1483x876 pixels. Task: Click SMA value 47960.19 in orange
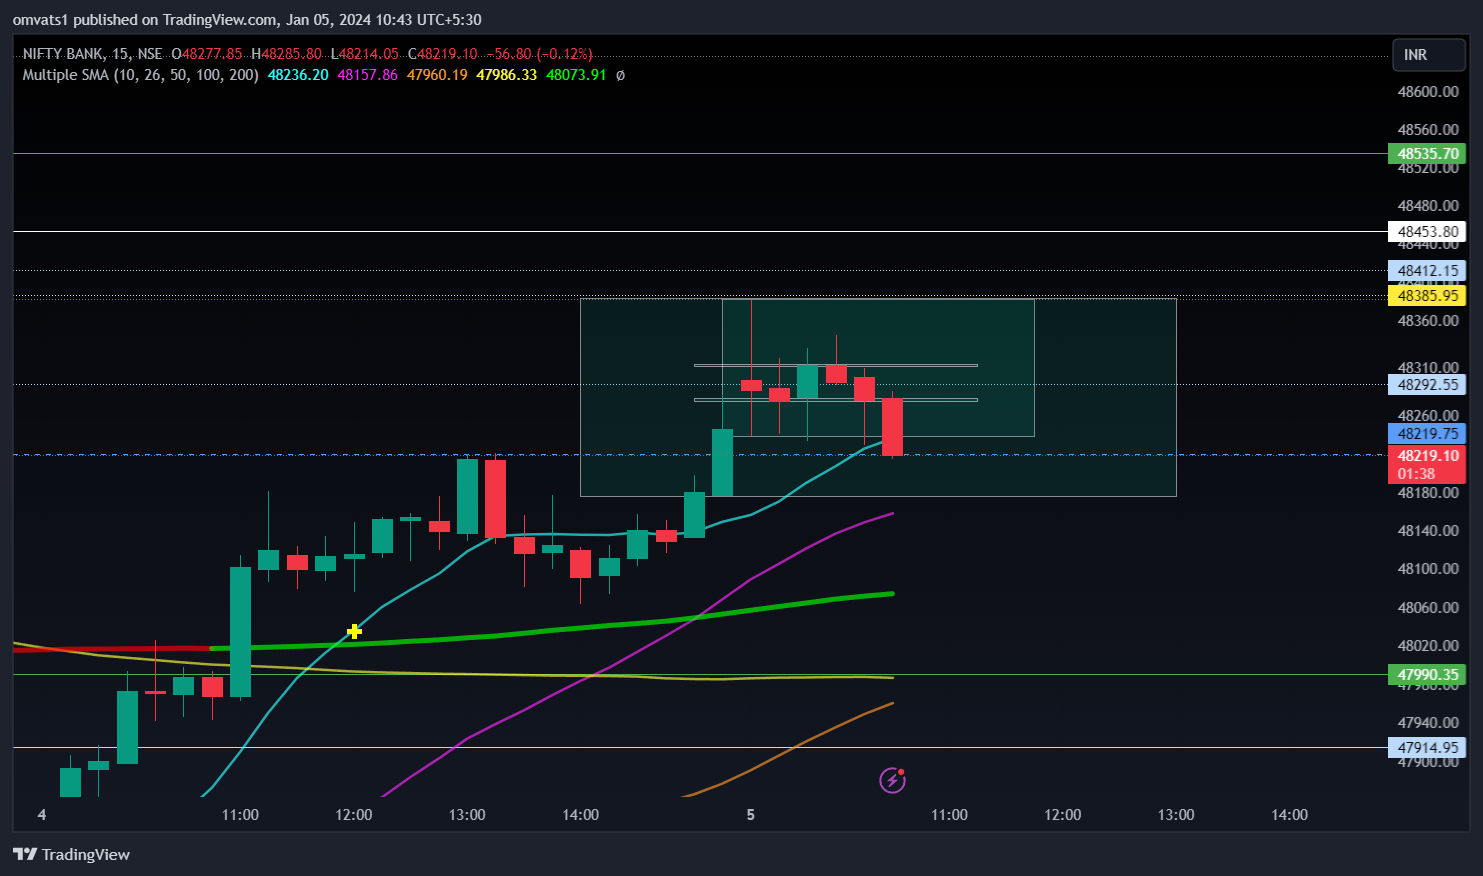coord(437,75)
